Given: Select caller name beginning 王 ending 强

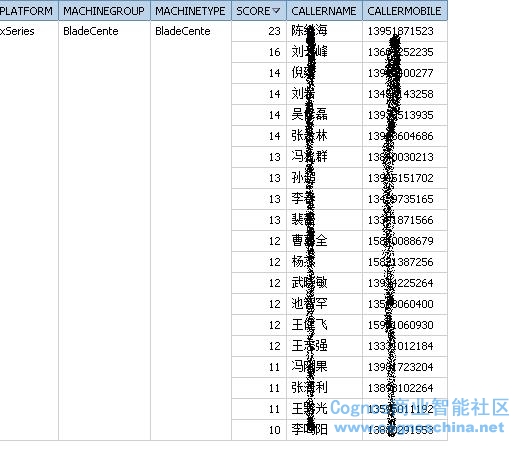Looking at the screenshot, I should tap(309, 346).
